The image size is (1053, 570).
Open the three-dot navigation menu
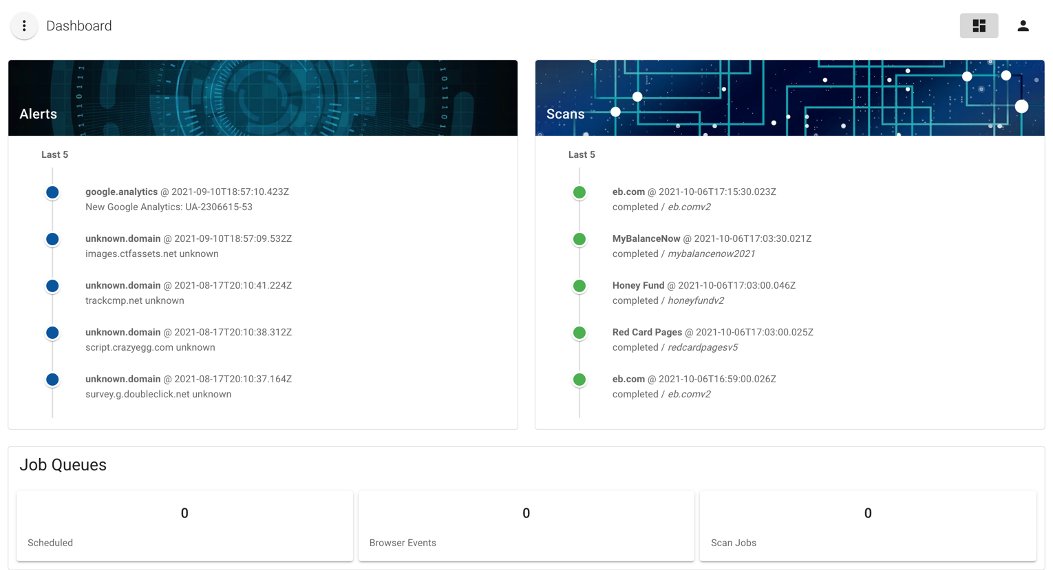(x=24, y=26)
